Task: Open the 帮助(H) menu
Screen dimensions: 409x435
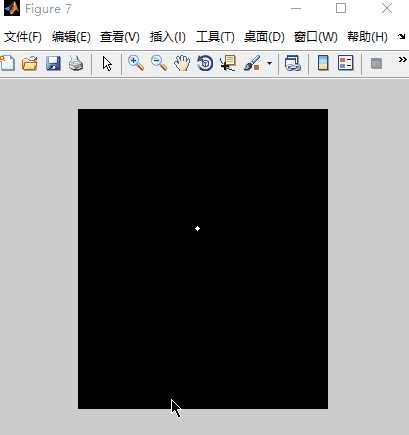Action: tap(367, 37)
